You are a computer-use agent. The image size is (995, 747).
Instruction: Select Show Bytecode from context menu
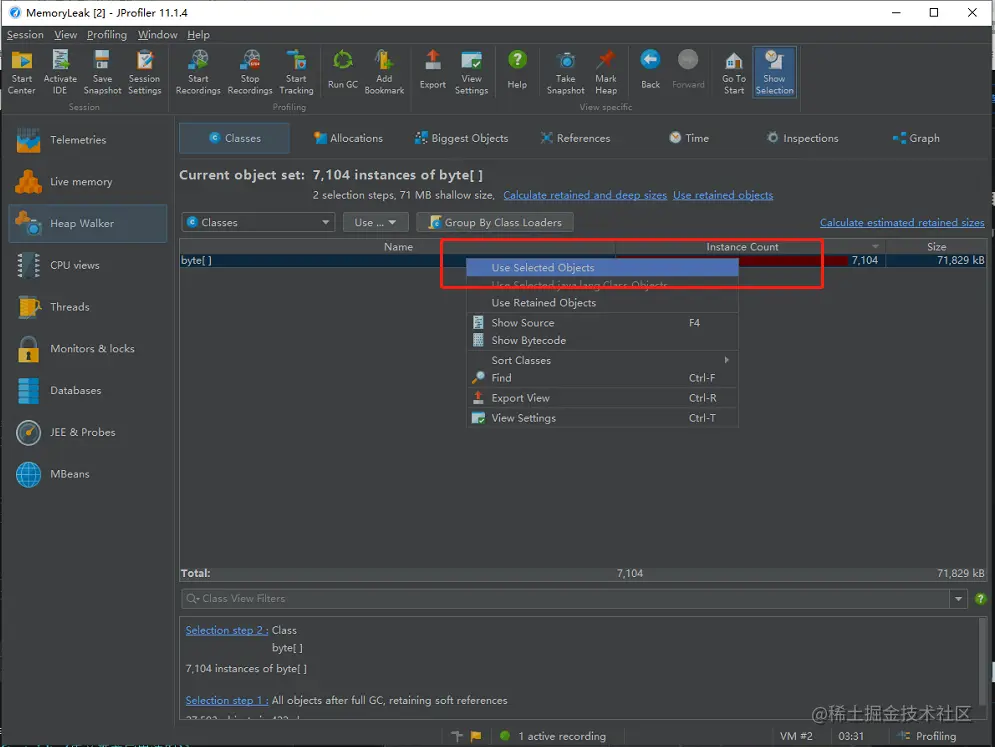[602, 340]
